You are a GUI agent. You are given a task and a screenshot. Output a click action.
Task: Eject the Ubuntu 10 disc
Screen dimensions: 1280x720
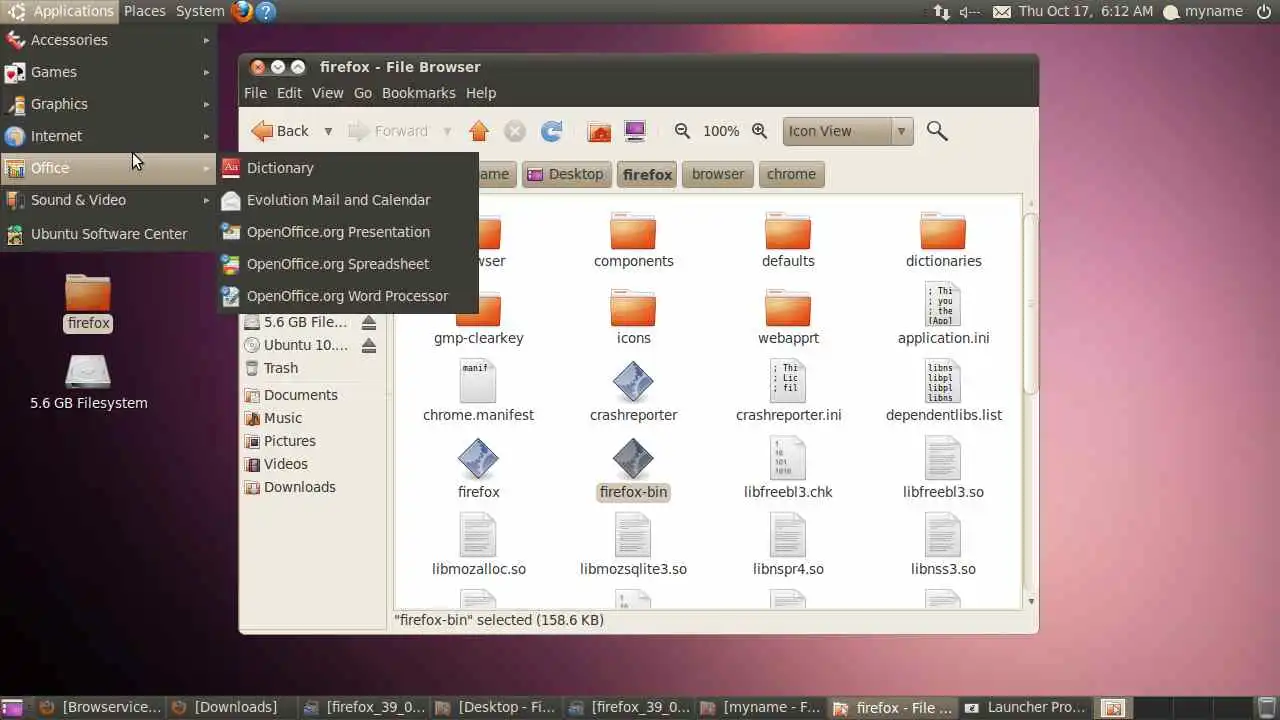[x=369, y=345]
